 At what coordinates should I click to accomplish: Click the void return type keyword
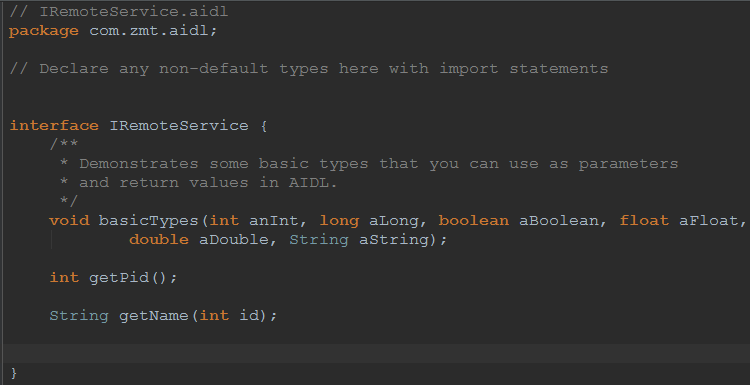pos(69,220)
